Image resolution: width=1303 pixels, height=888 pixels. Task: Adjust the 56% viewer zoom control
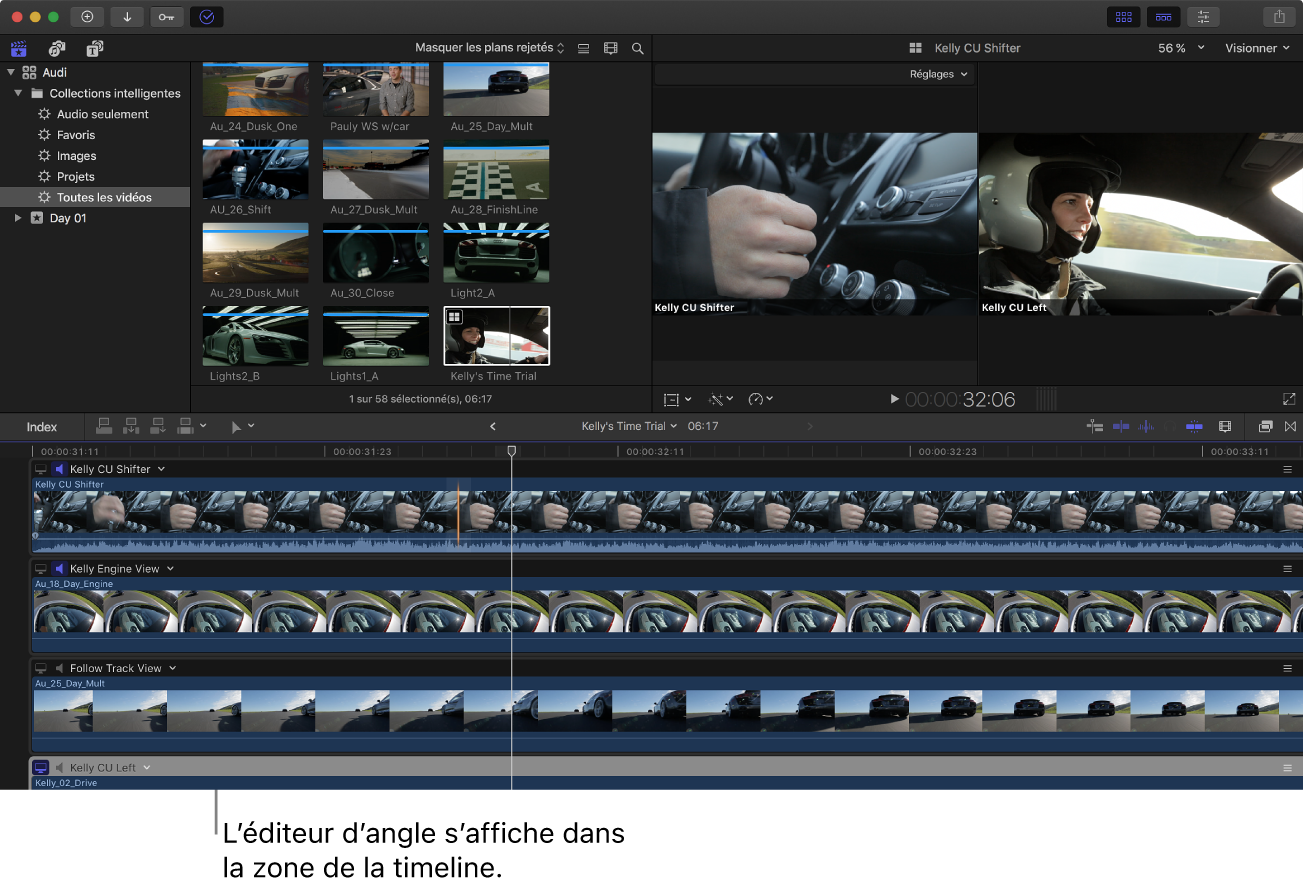[x=1180, y=47]
